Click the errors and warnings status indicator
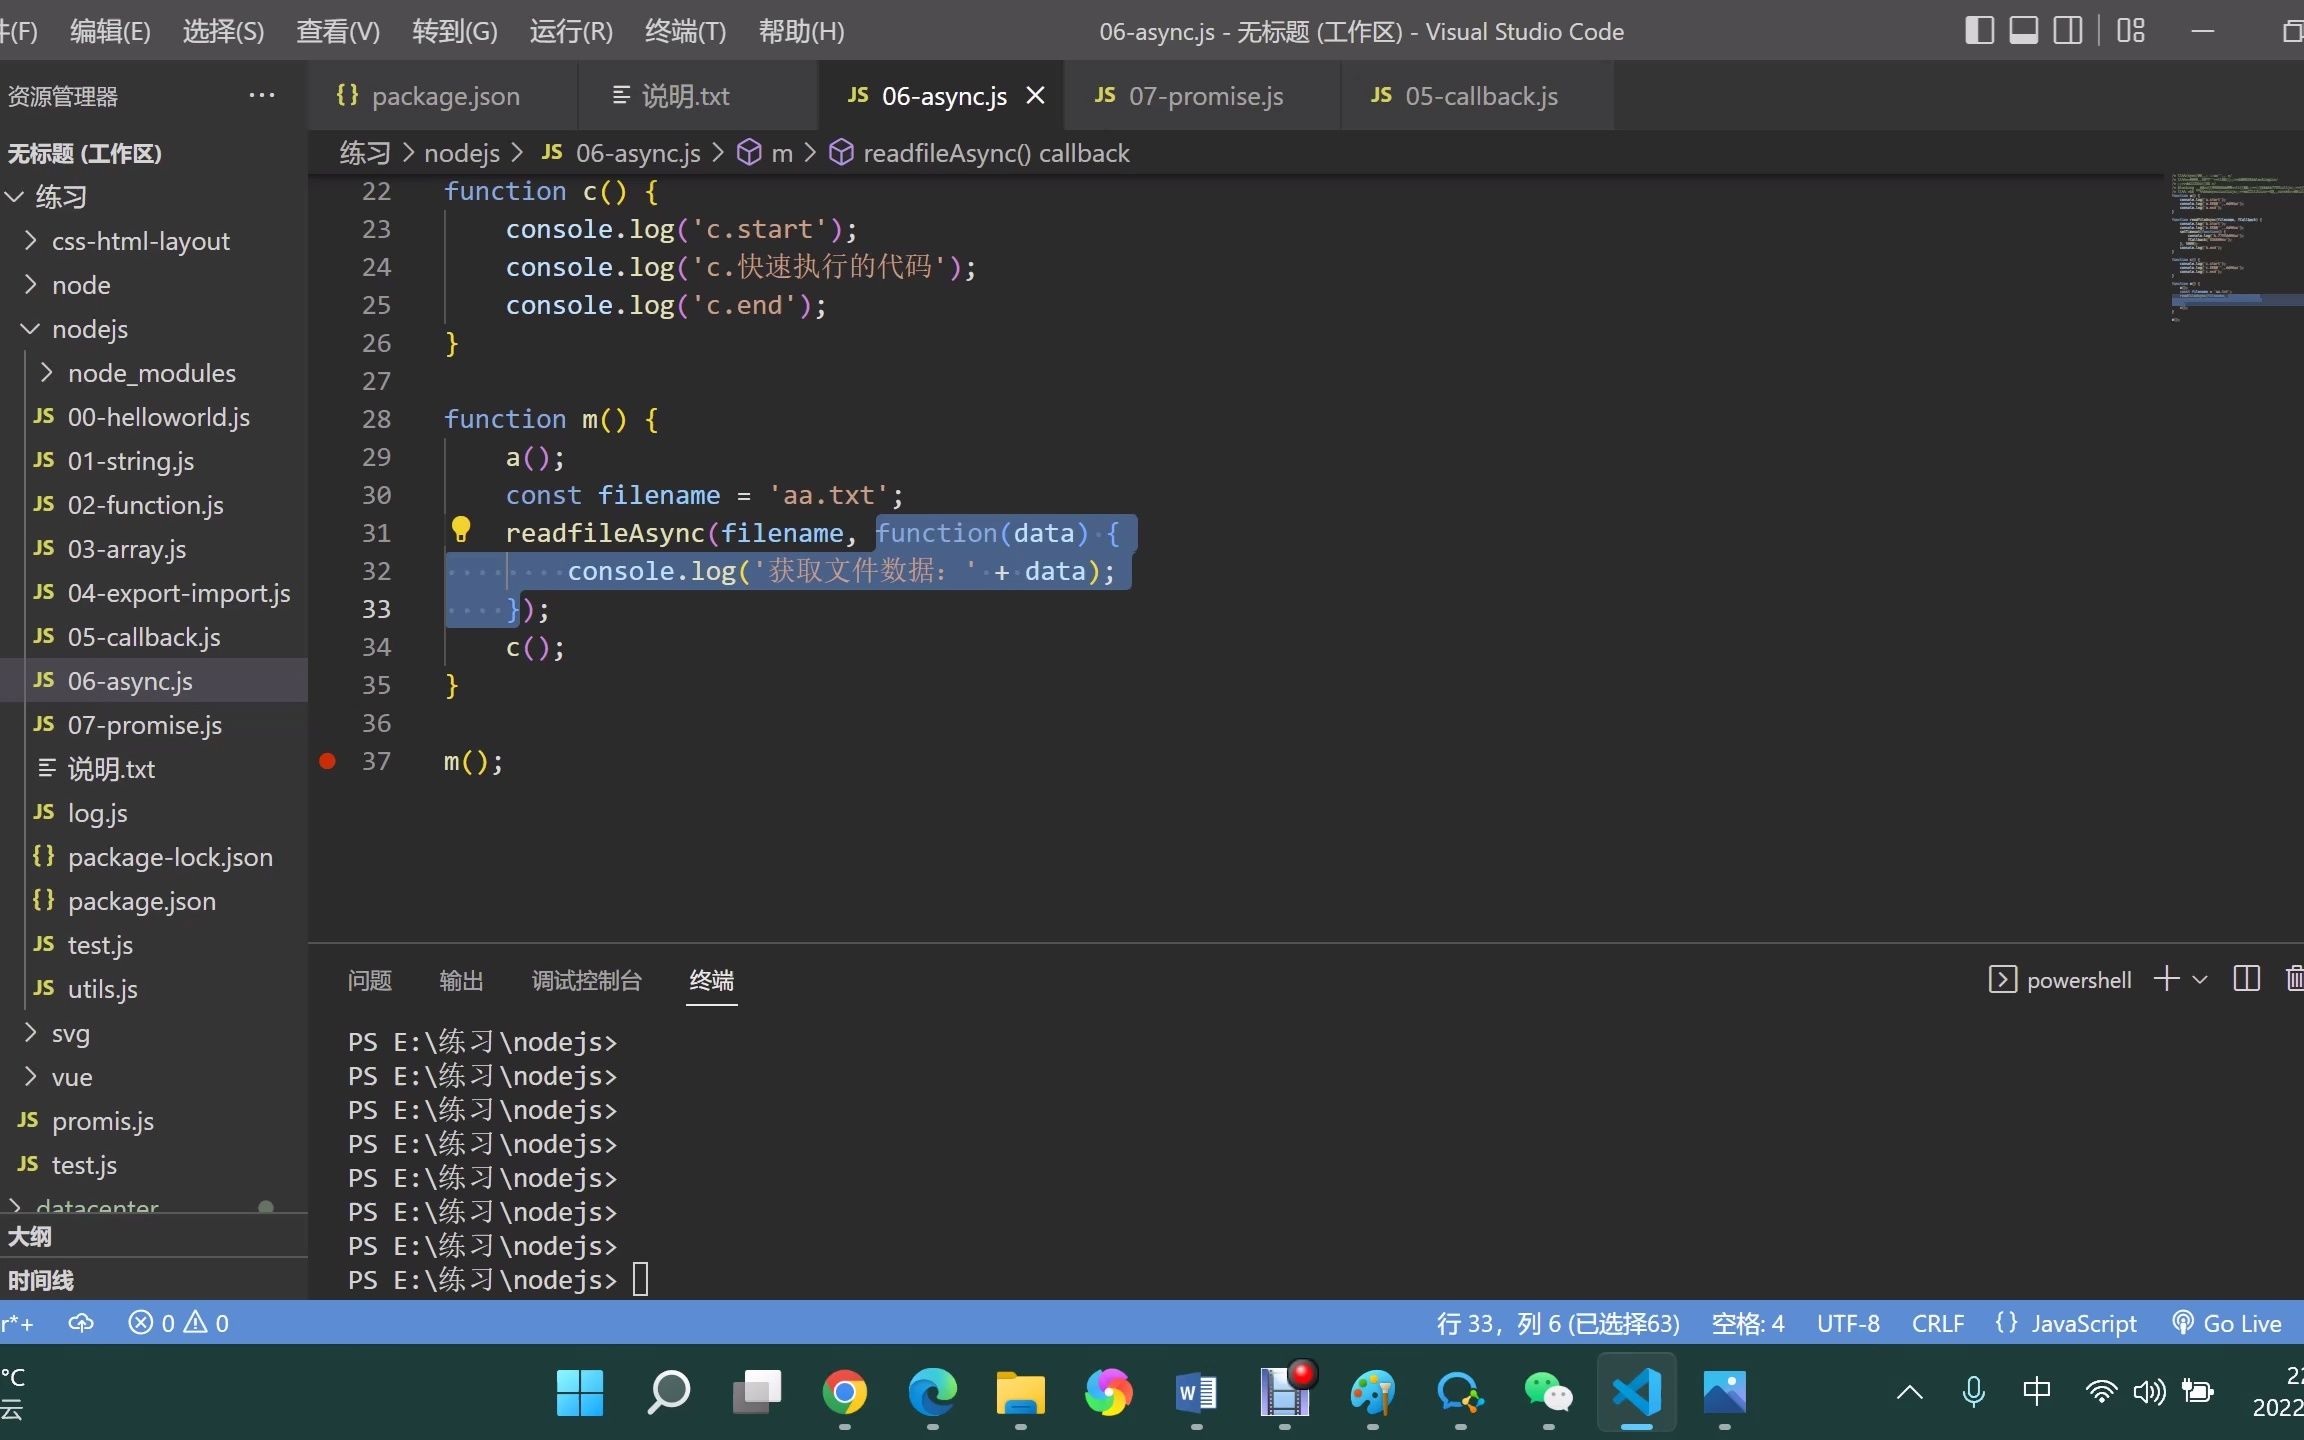The height and width of the screenshot is (1440, 2304). (180, 1323)
